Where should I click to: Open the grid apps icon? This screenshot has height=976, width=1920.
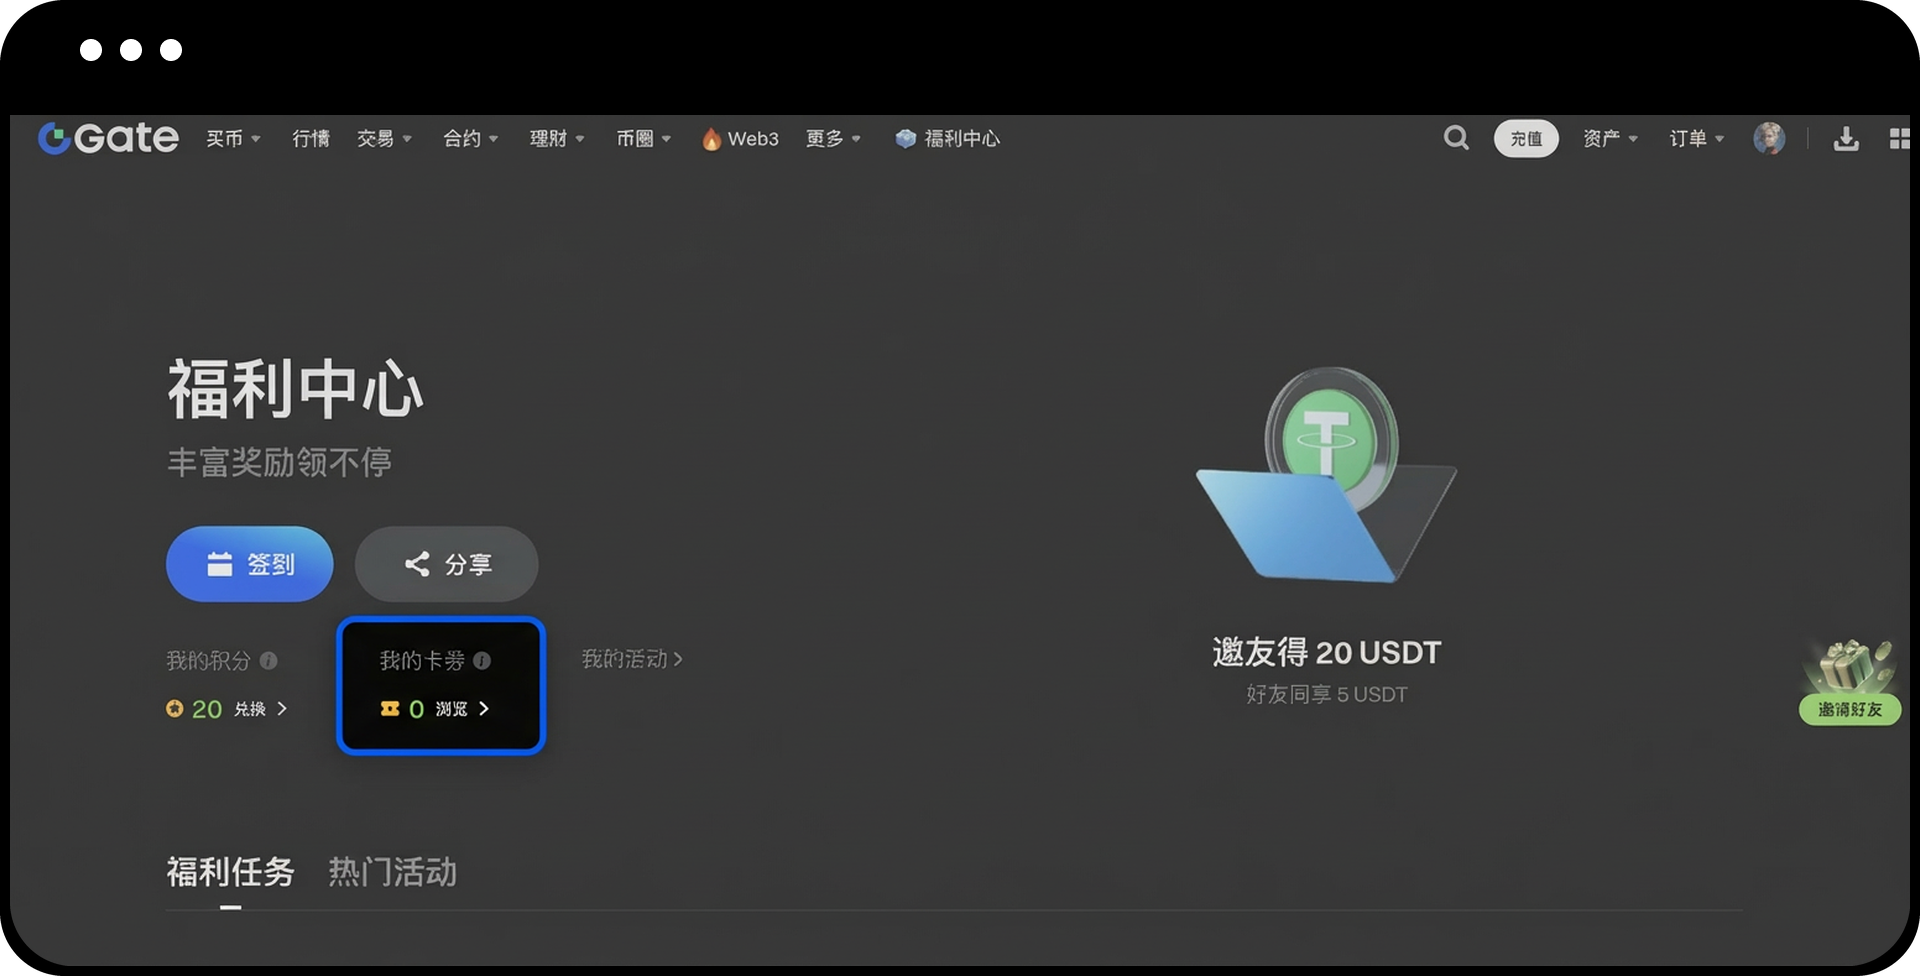point(1899,139)
